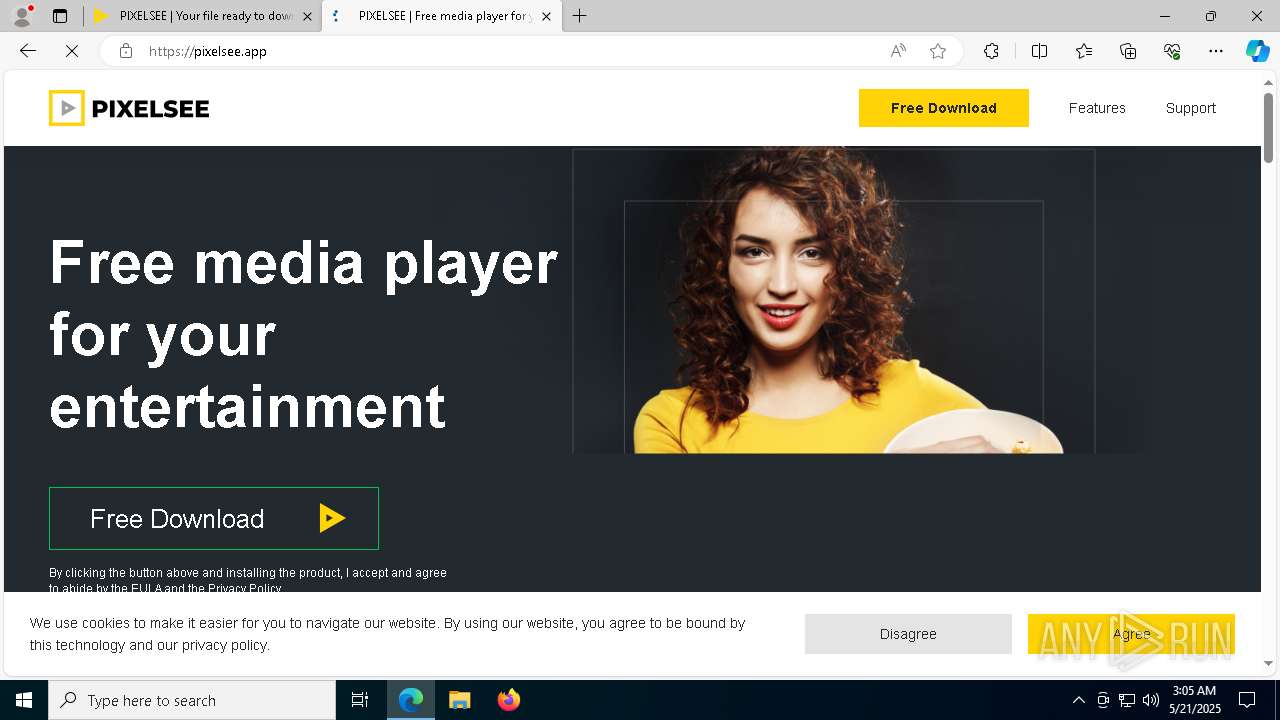Click the taskbar search box
The image size is (1280, 720).
coord(192,700)
